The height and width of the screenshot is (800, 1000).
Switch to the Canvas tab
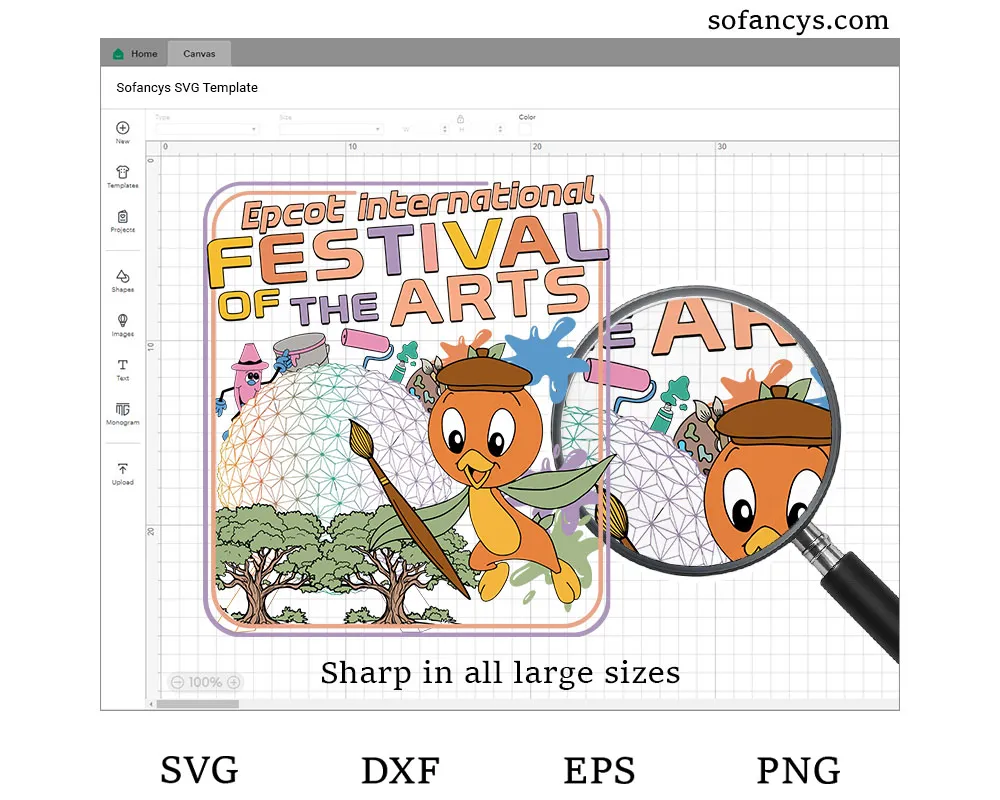coord(199,54)
